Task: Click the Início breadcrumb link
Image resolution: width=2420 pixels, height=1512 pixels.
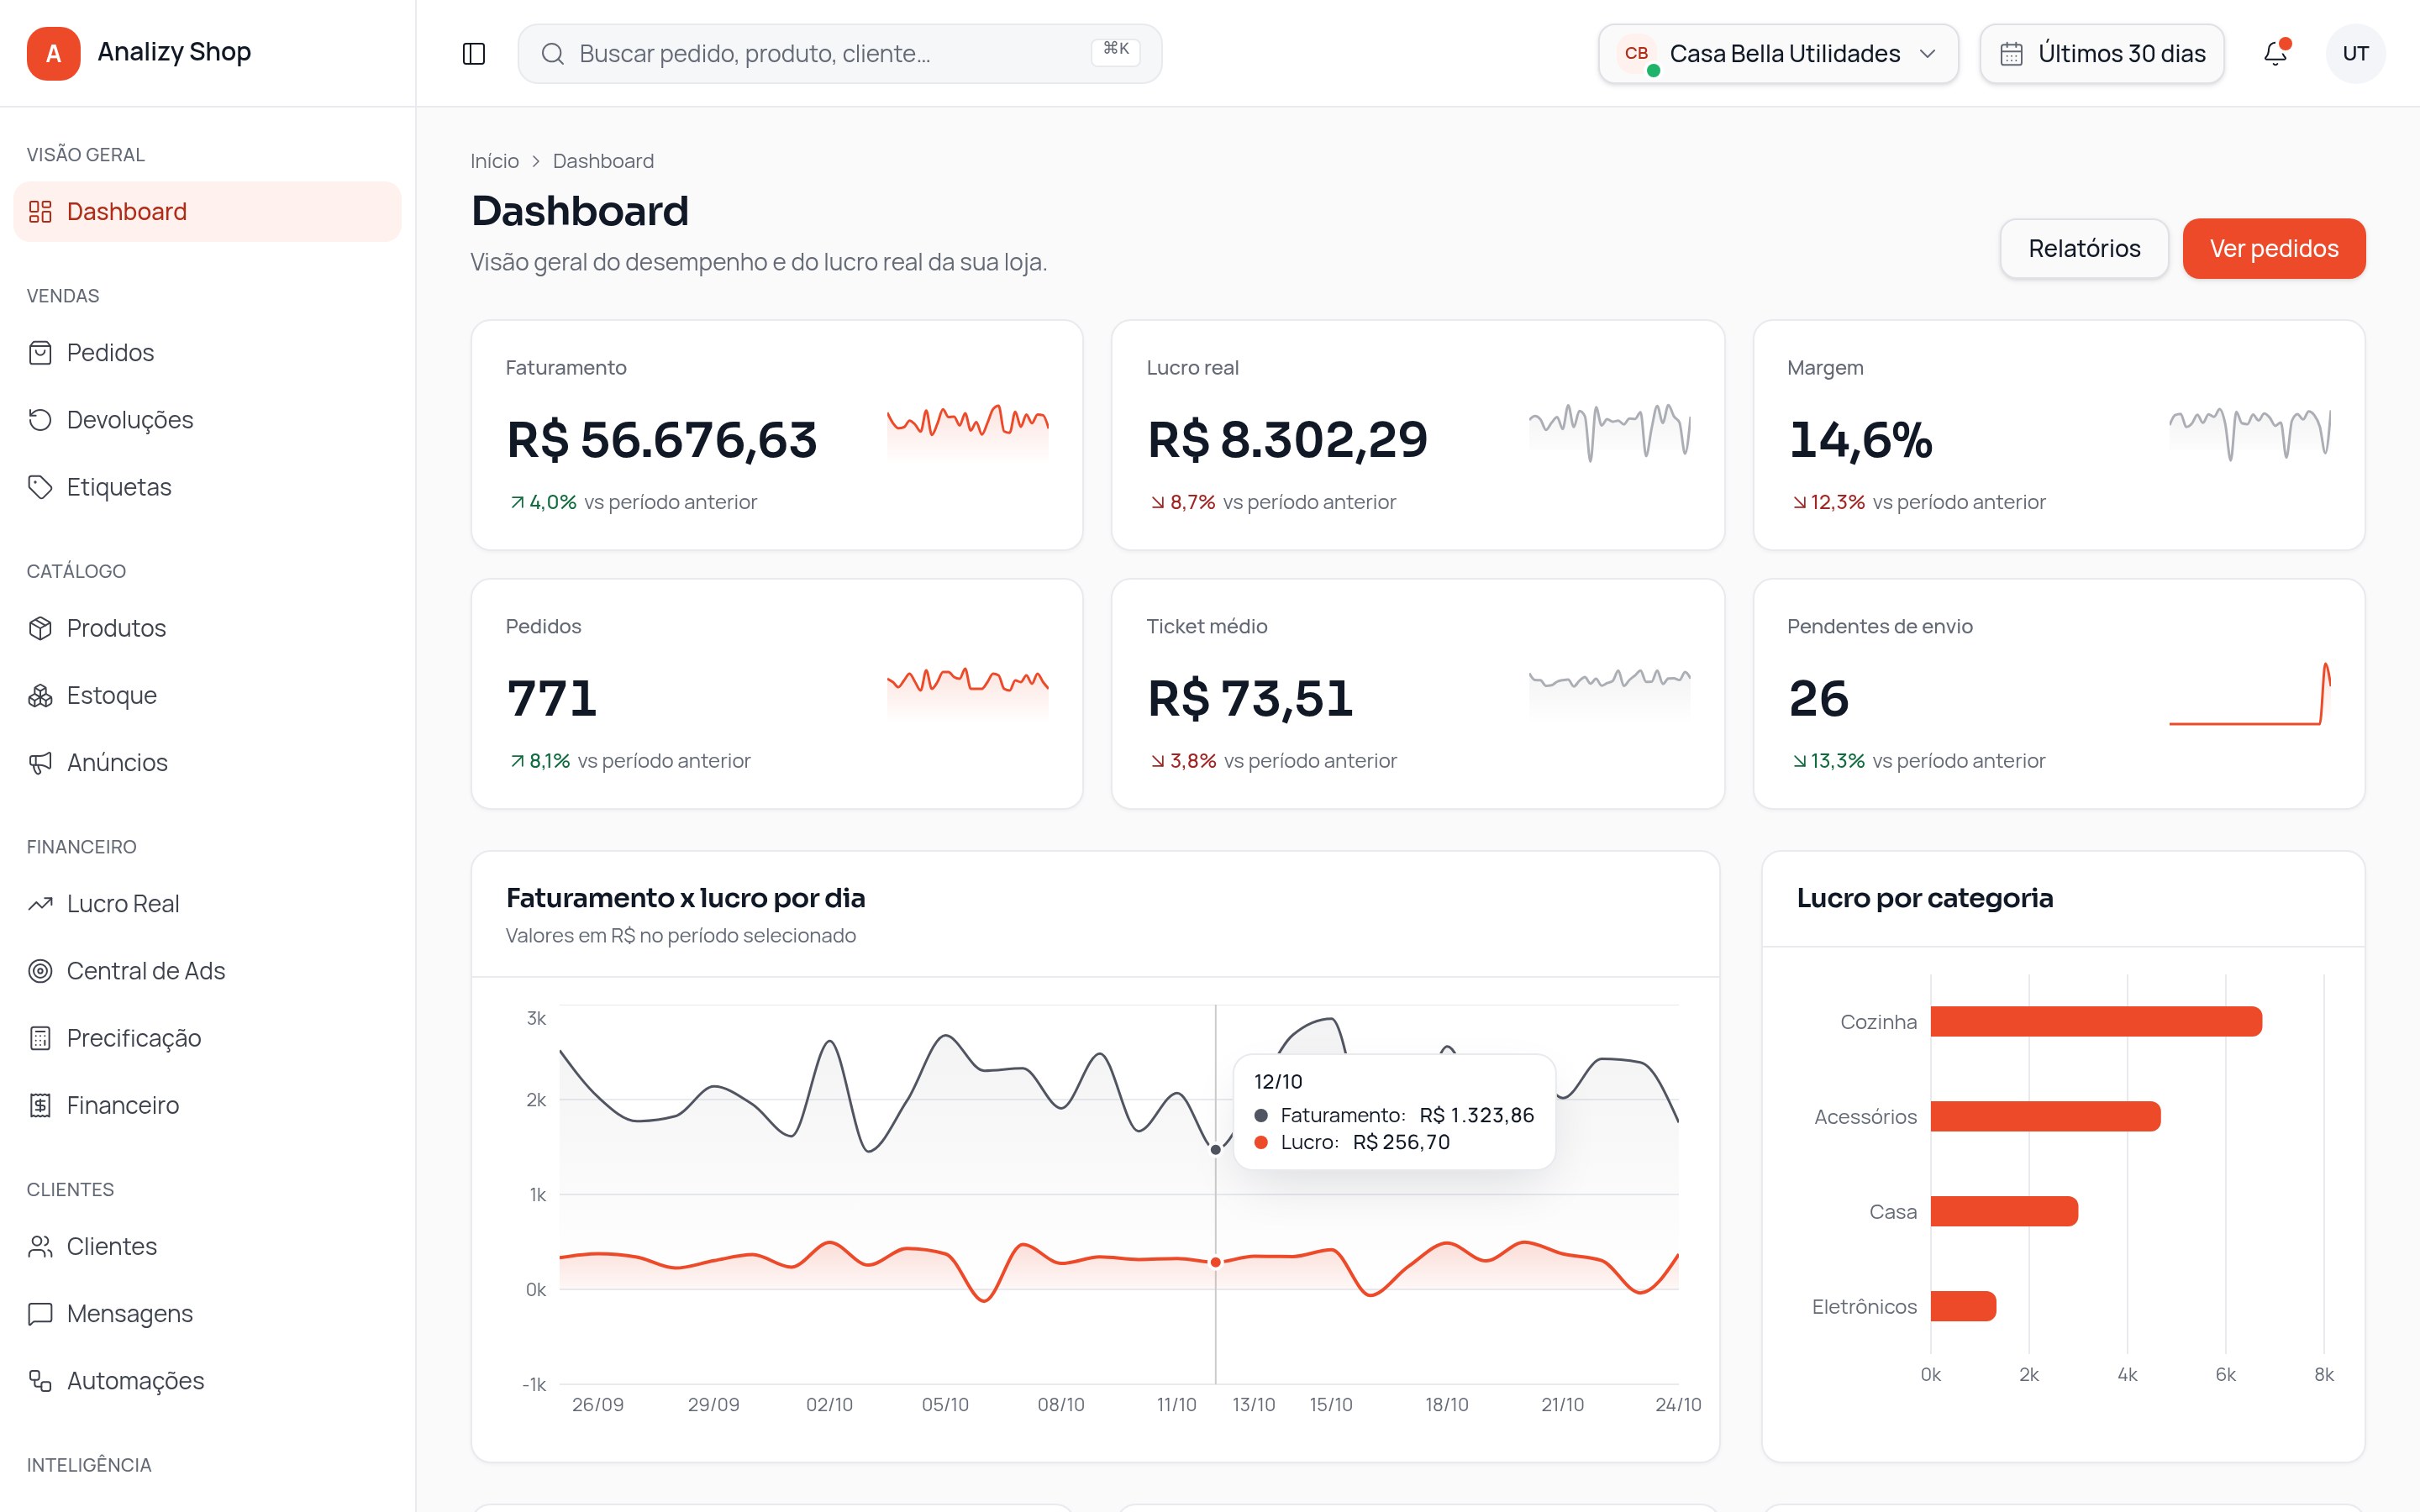Action: click(x=495, y=161)
